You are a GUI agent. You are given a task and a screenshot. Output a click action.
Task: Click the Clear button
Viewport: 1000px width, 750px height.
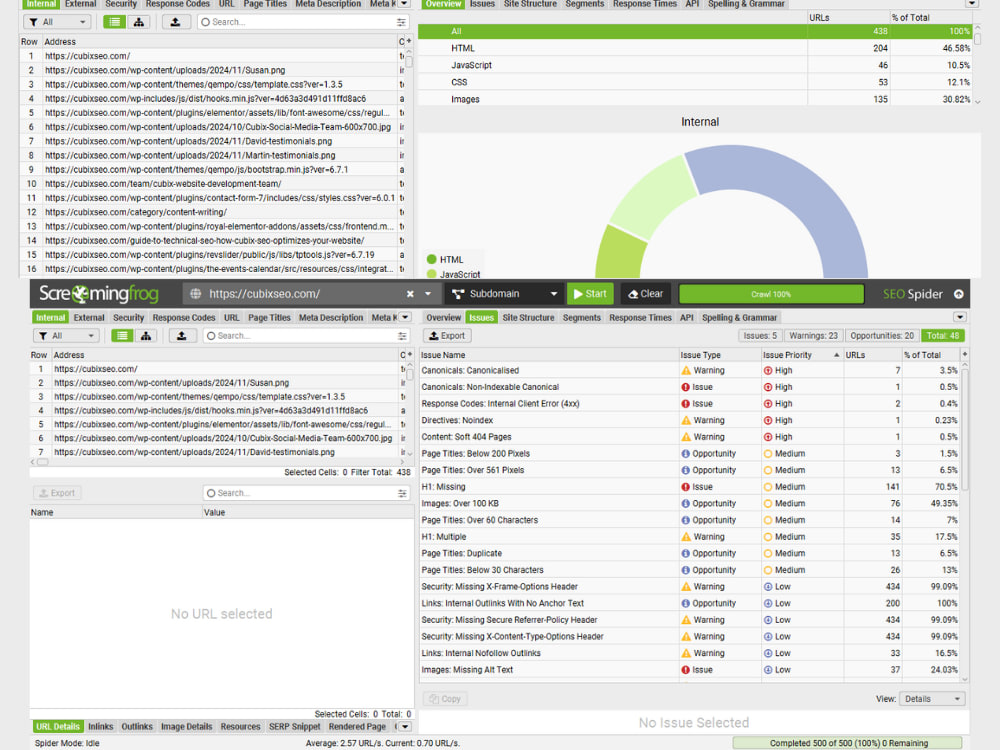[x=645, y=294]
